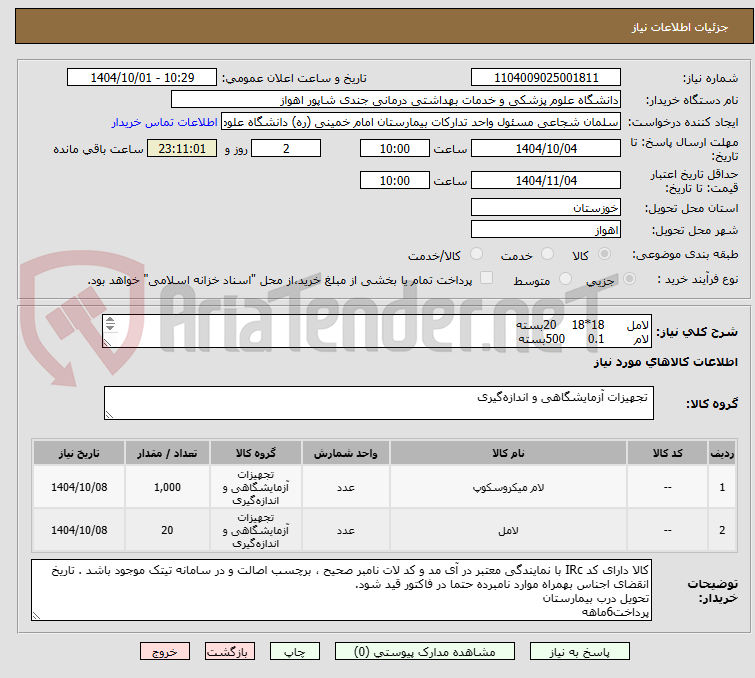Screen dimensions: 755x678
Task: Click the 'گروه کالا' column header
Action: click(256, 453)
